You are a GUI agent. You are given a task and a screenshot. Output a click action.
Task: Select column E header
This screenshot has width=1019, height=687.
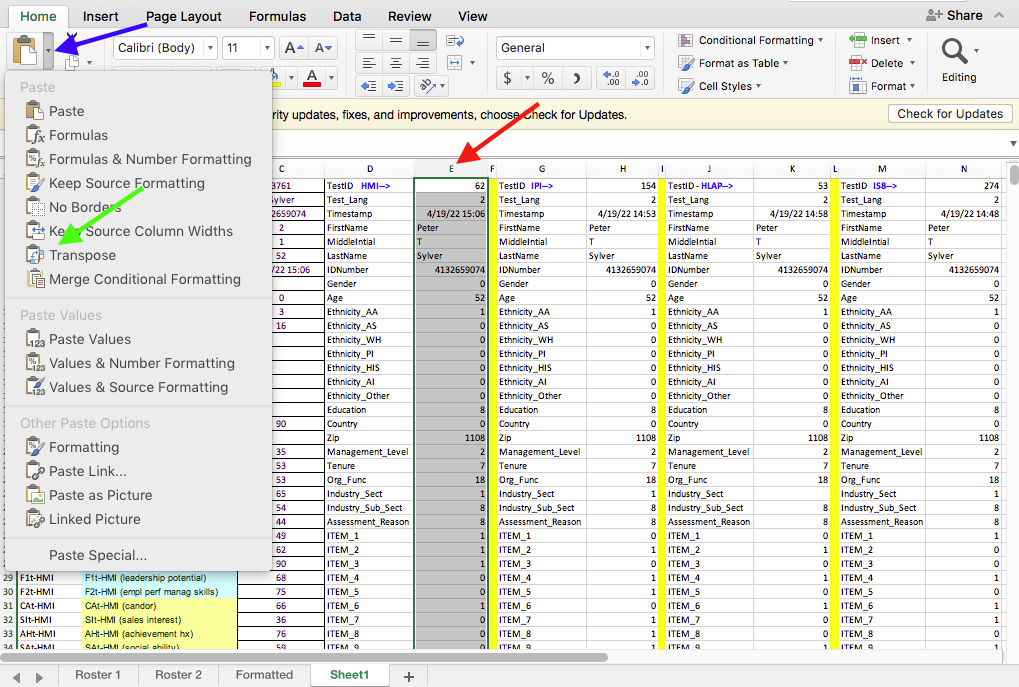451,169
